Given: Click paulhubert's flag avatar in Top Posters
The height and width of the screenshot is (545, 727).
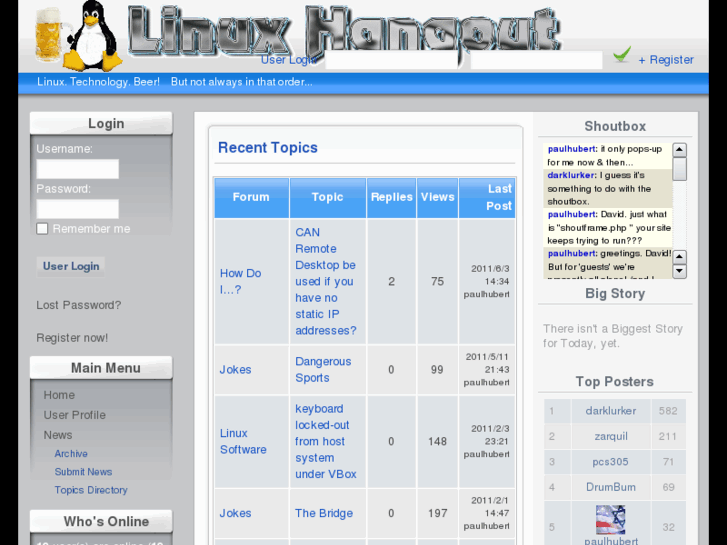Looking at the screenshot, I should pos(610,520).
